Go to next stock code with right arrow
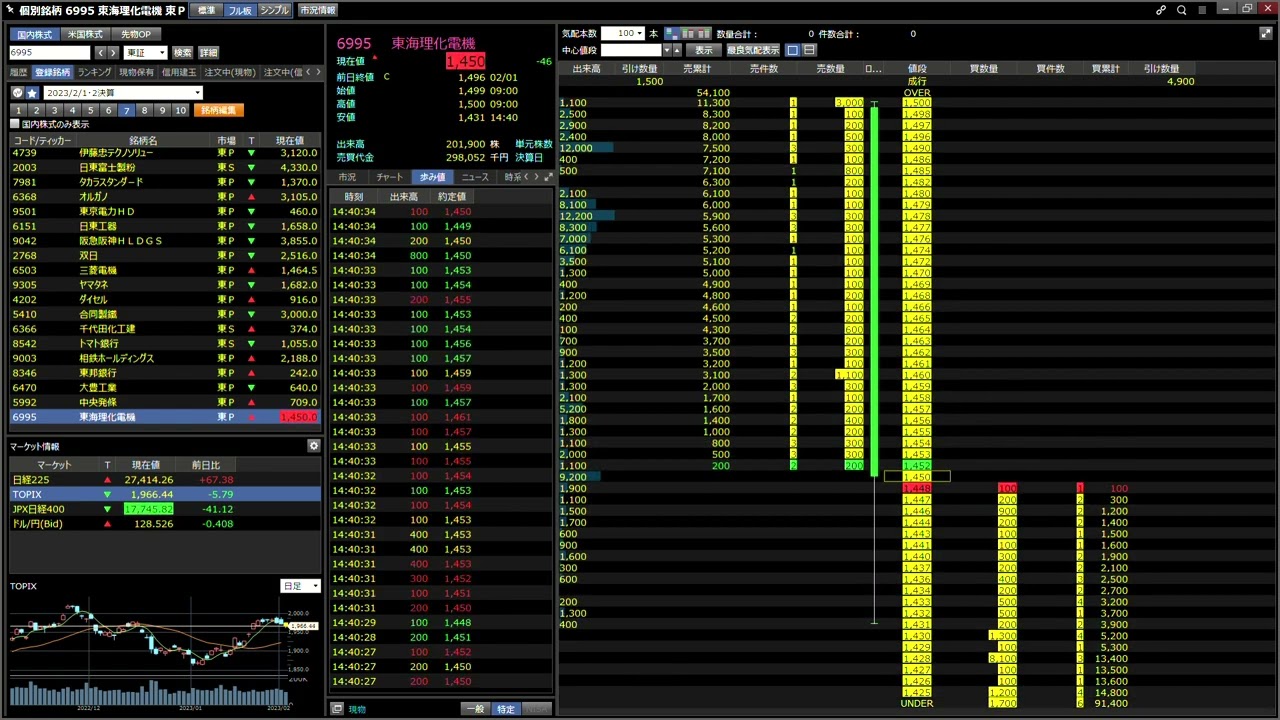Viewport: 1280px width, 720px height. pyautogui.click(x=113, y=52)
